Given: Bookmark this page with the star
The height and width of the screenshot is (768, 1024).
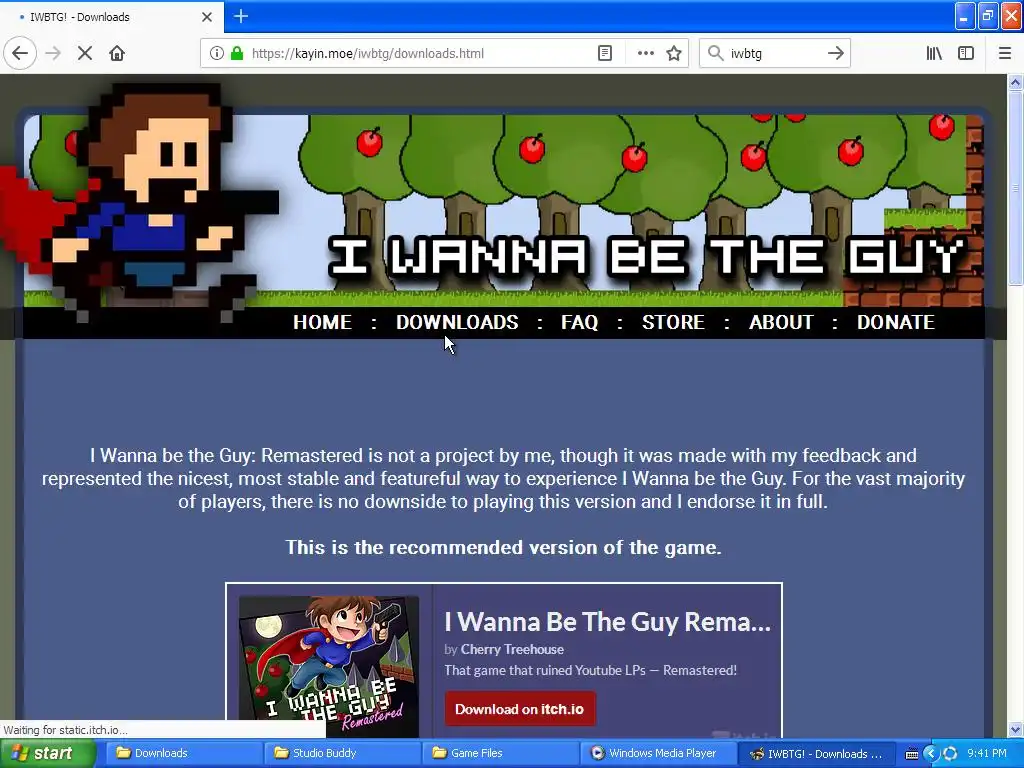Looking at the screenshot, I should 674,54.
